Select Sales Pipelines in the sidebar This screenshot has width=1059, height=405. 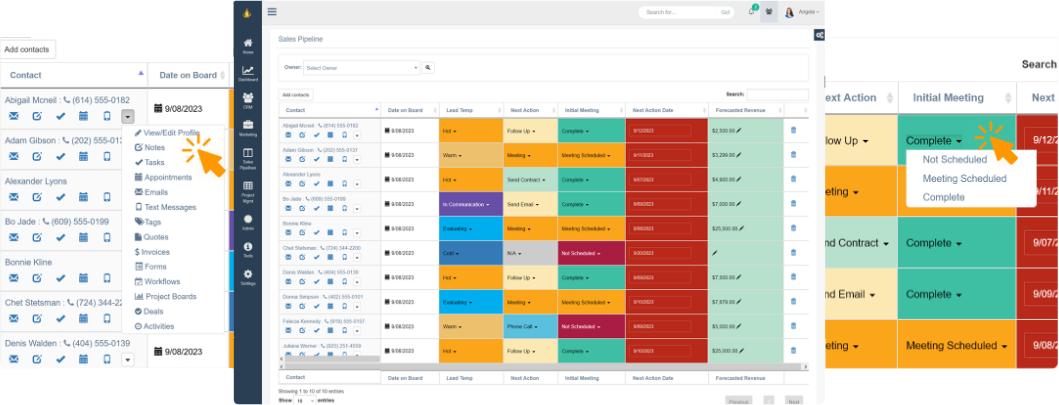(248, 159)
